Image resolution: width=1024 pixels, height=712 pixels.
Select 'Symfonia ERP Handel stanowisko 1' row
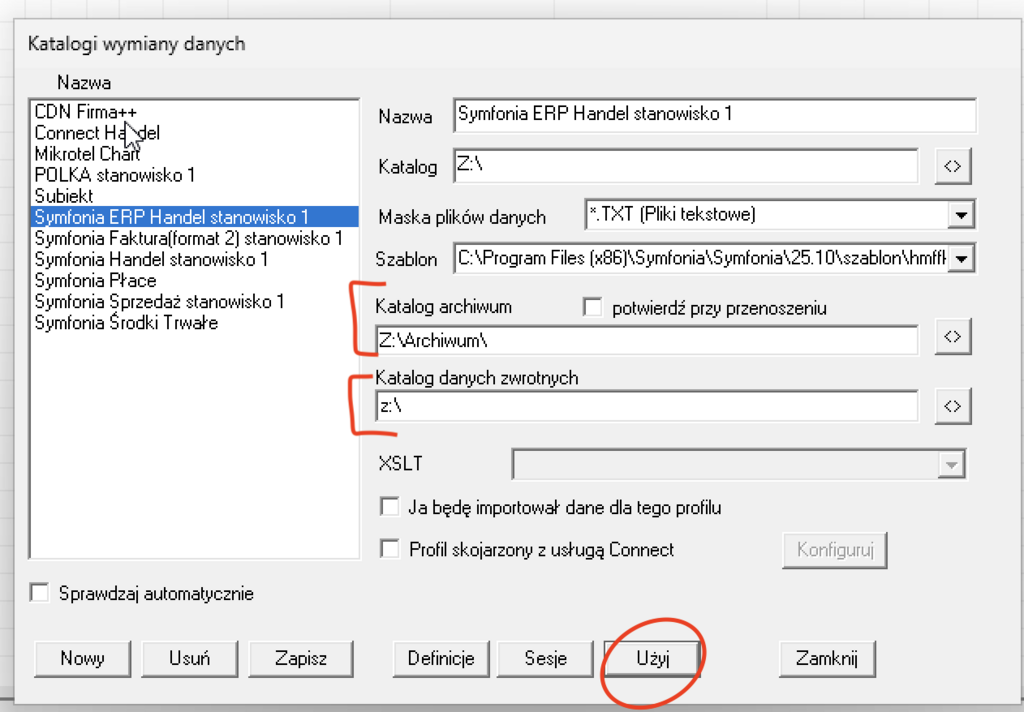[194, 217]
